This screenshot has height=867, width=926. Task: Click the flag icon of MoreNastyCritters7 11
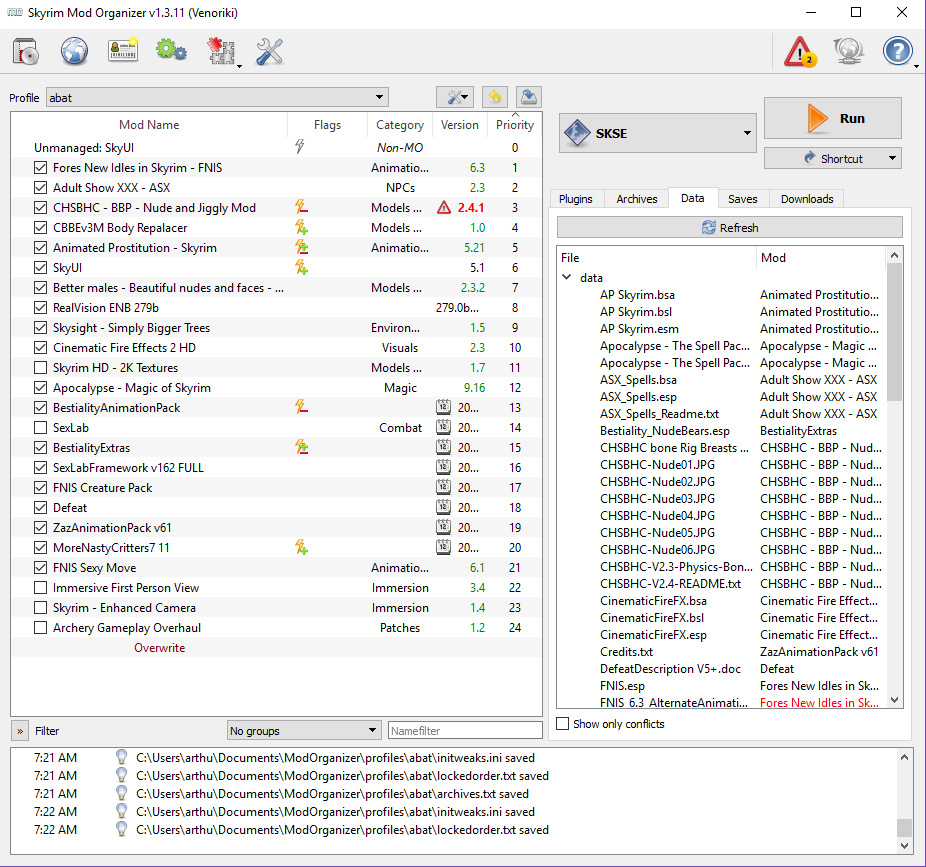point(301,547)
